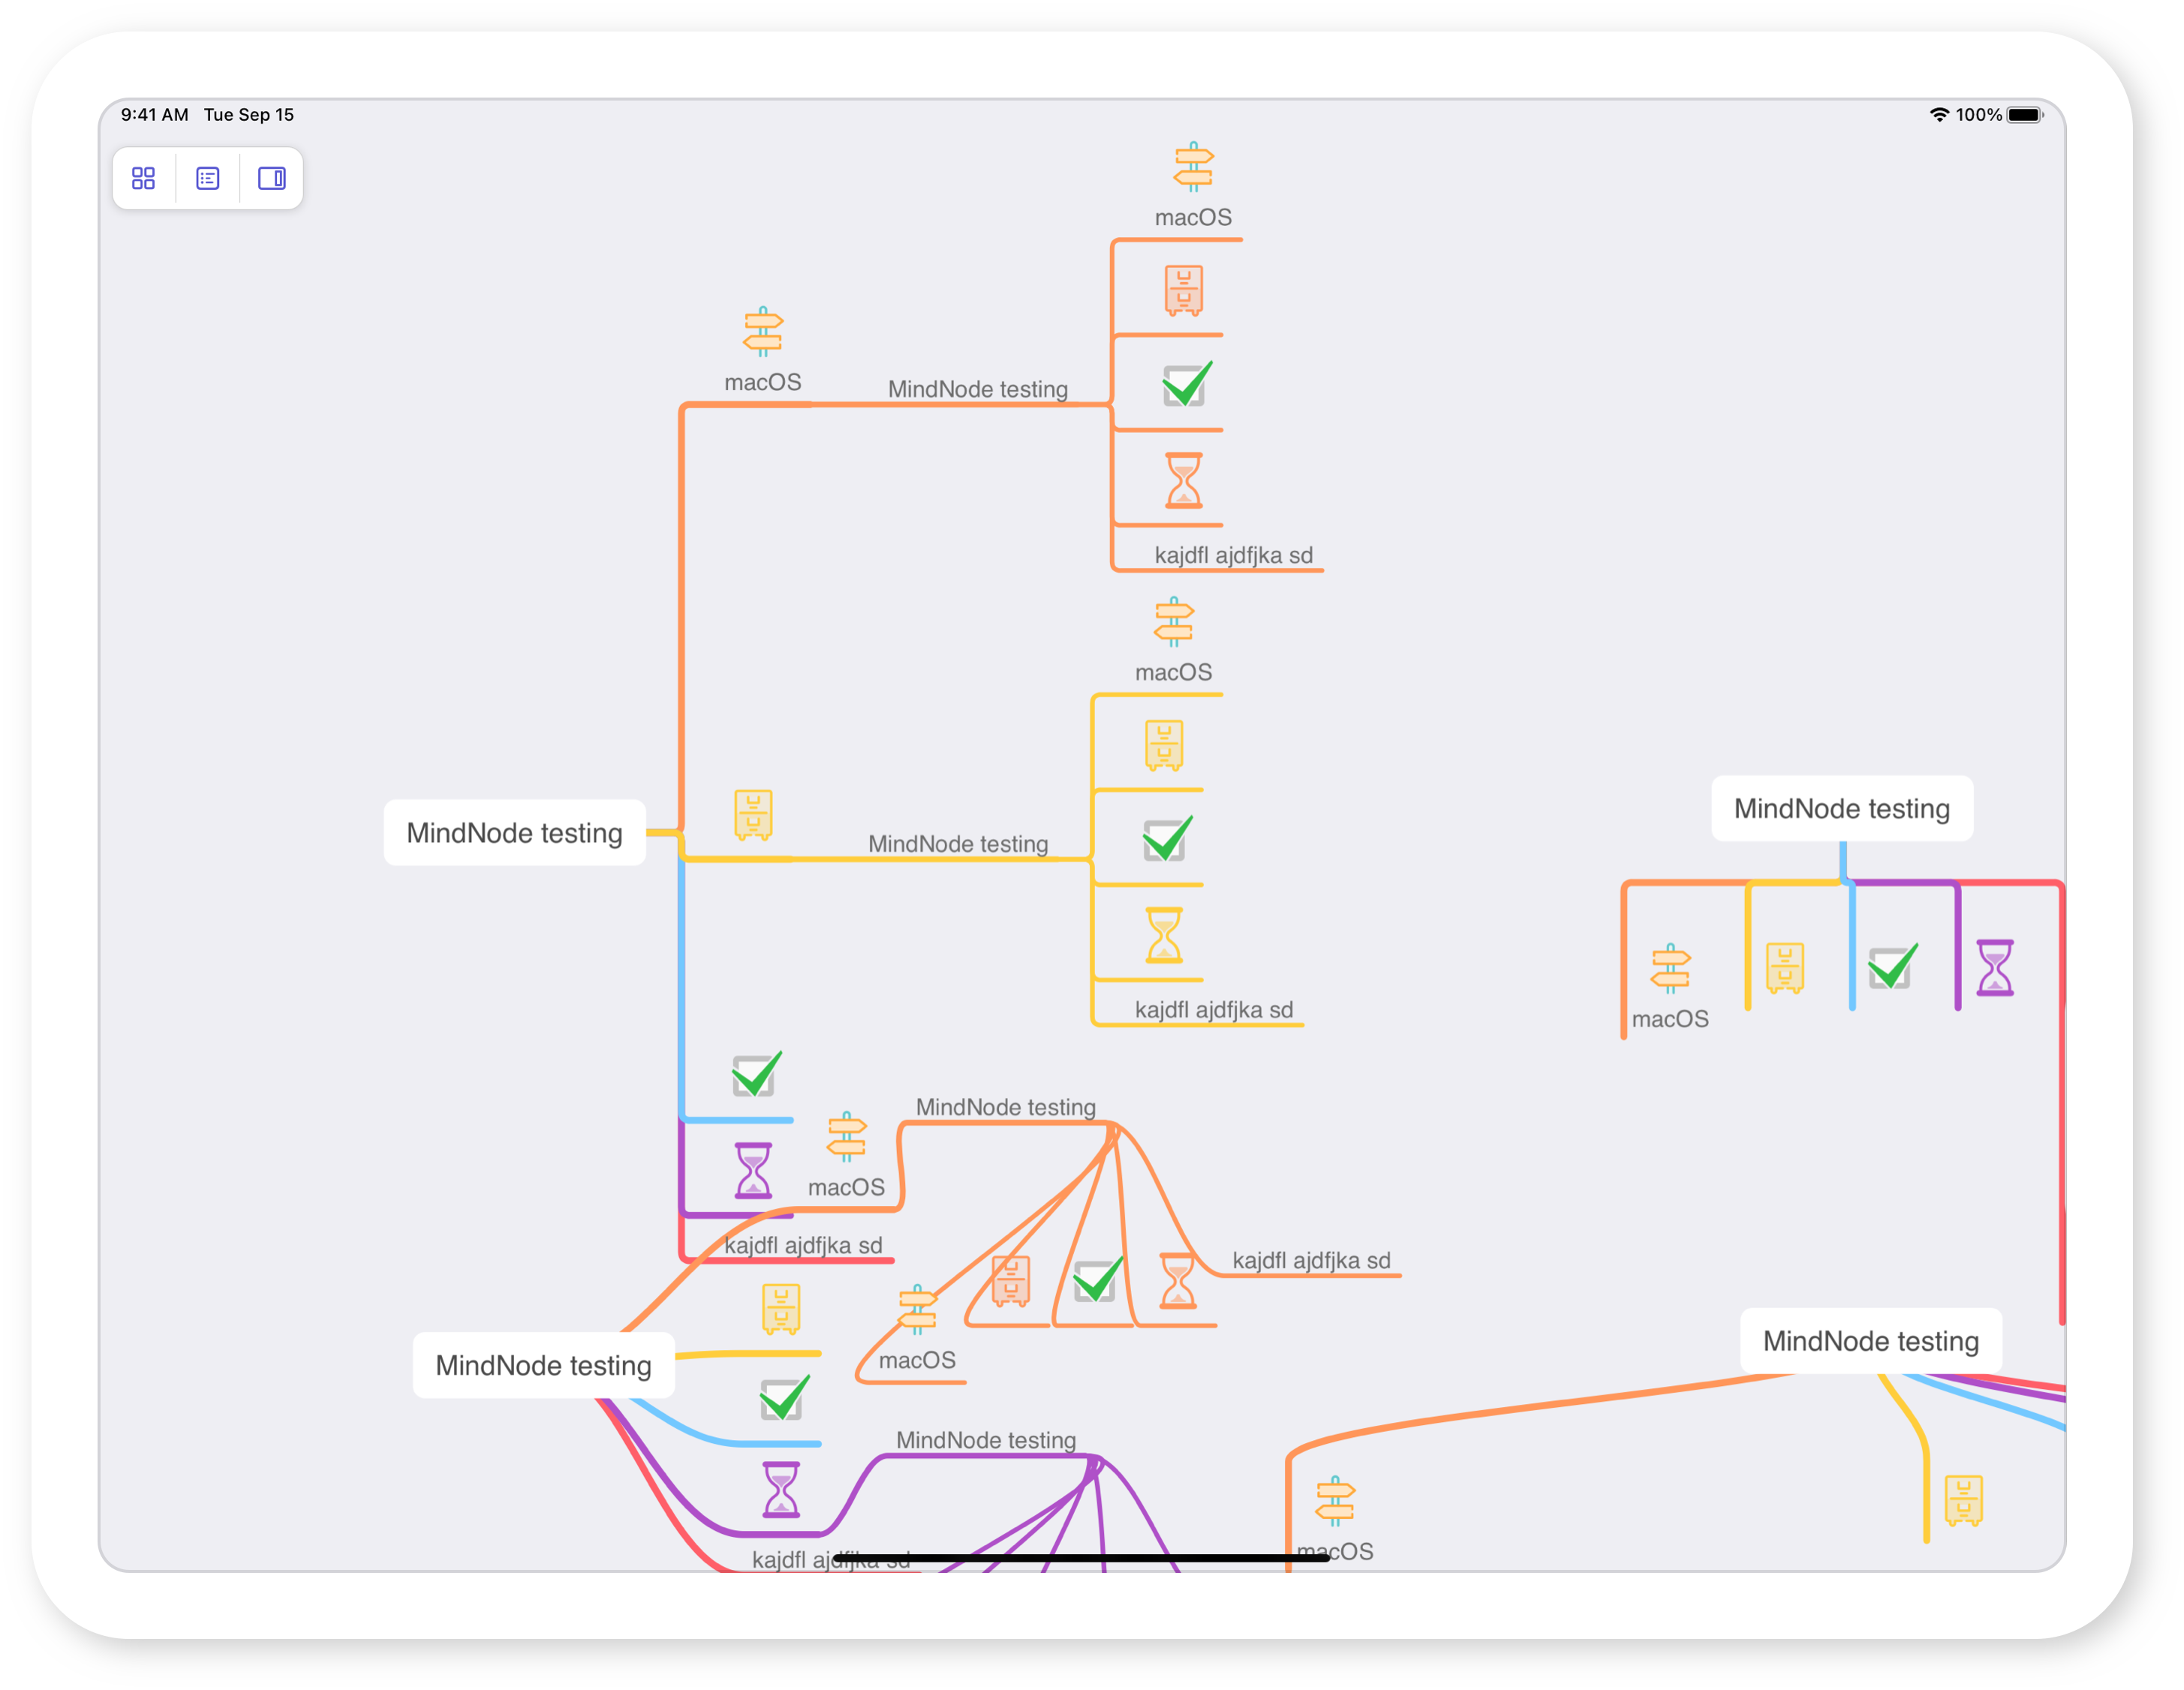Select signpost sticker in the top-down layout map
This screenshot has height=1690, width=2184.
1670,969
